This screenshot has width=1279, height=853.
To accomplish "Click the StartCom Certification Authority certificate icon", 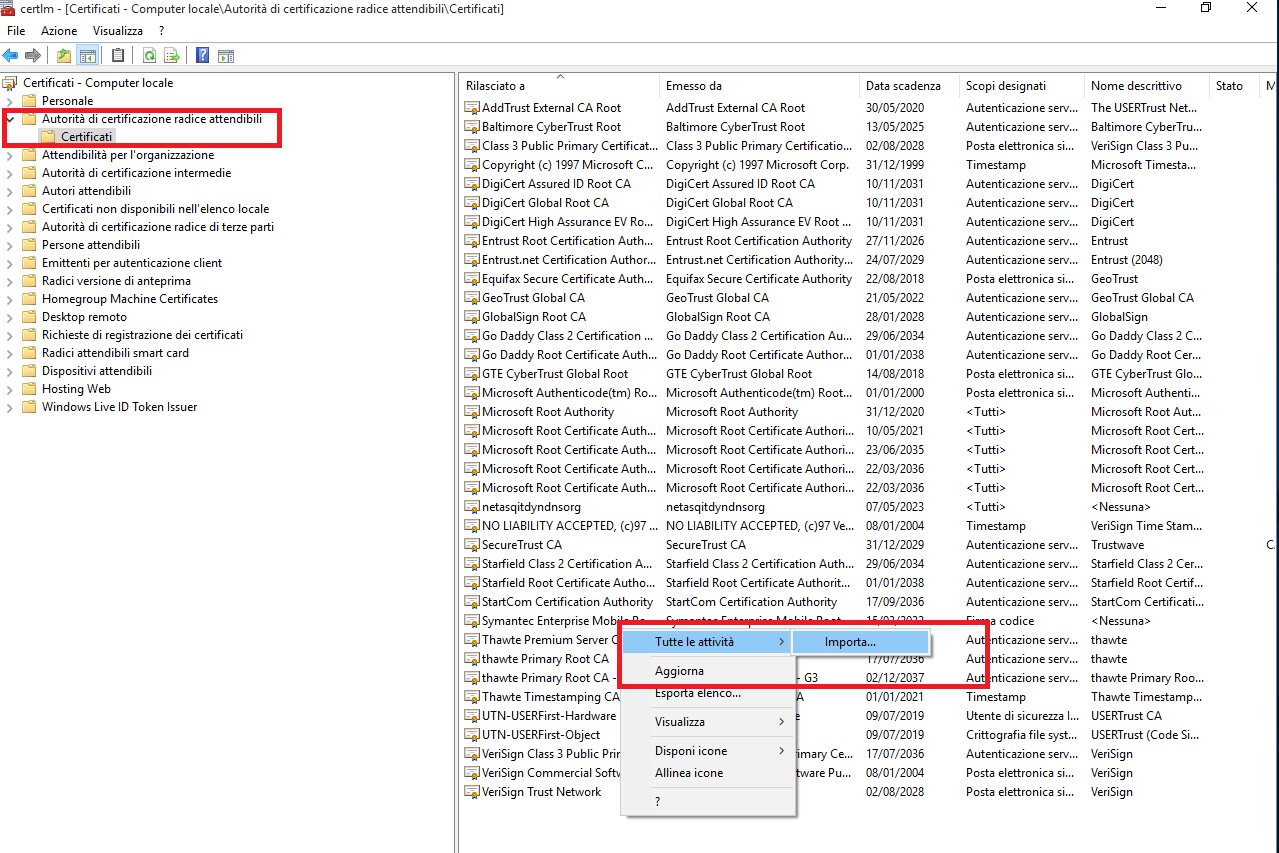I will [472, 602].
